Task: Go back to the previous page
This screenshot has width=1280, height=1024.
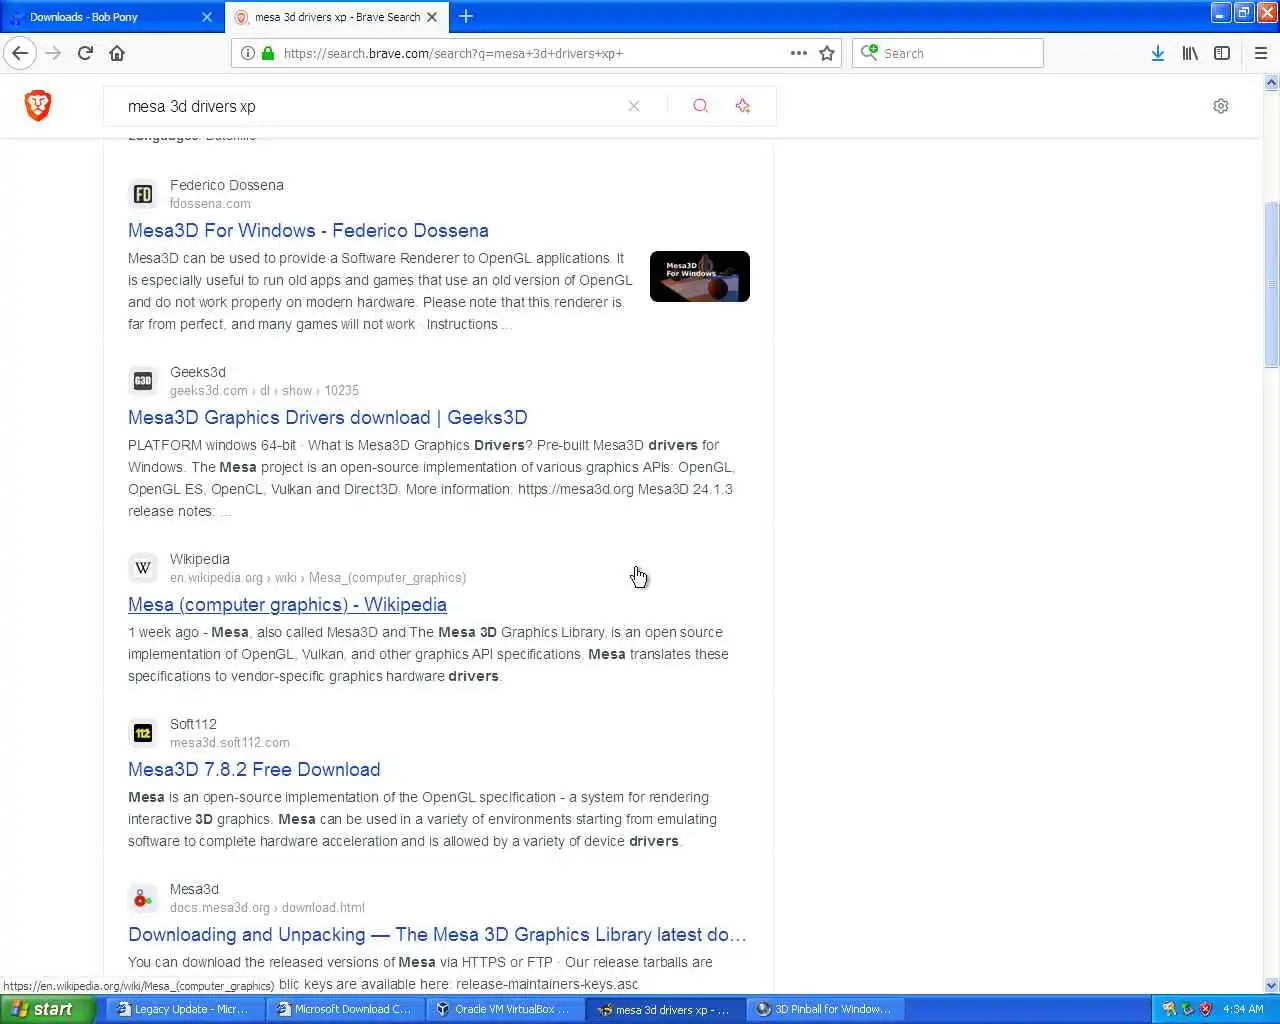Action: pos(20,53)
